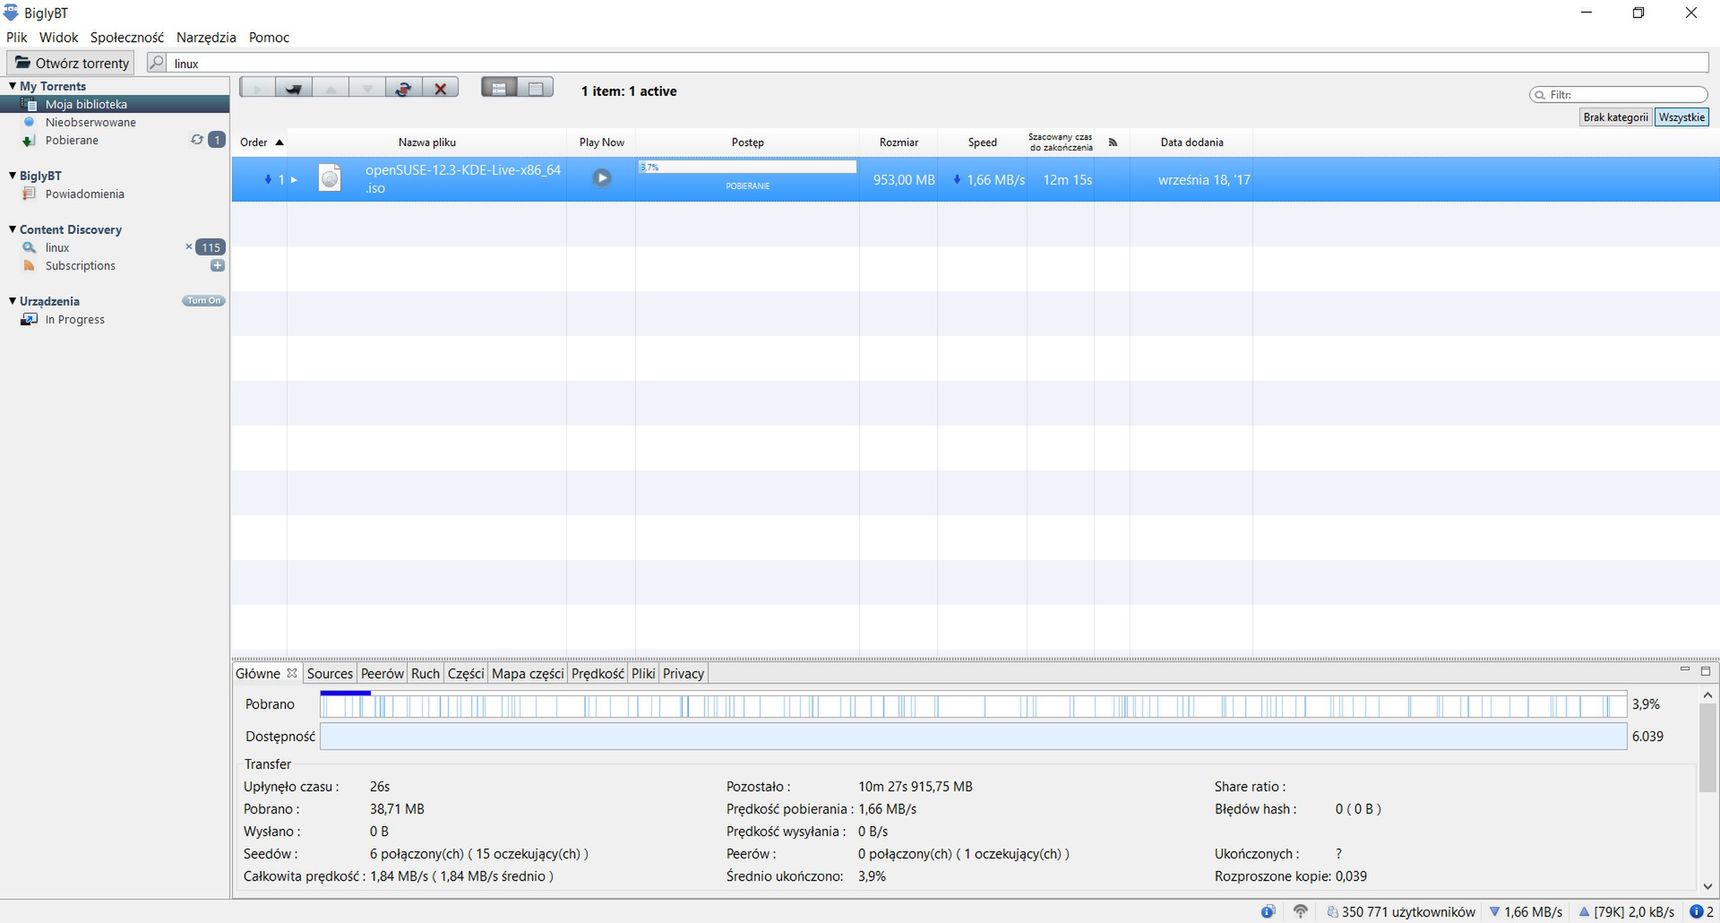Click the refresh icon beside Pobierane
The width and height of the screenshot is (1720, 923).
(197, 140)
